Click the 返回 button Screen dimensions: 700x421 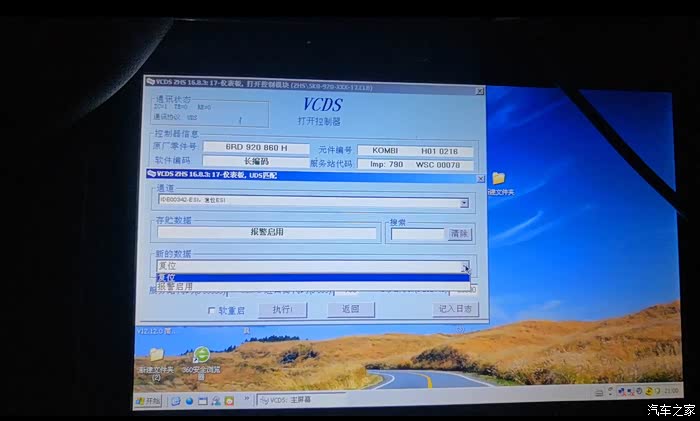click(x=350, y=310)
